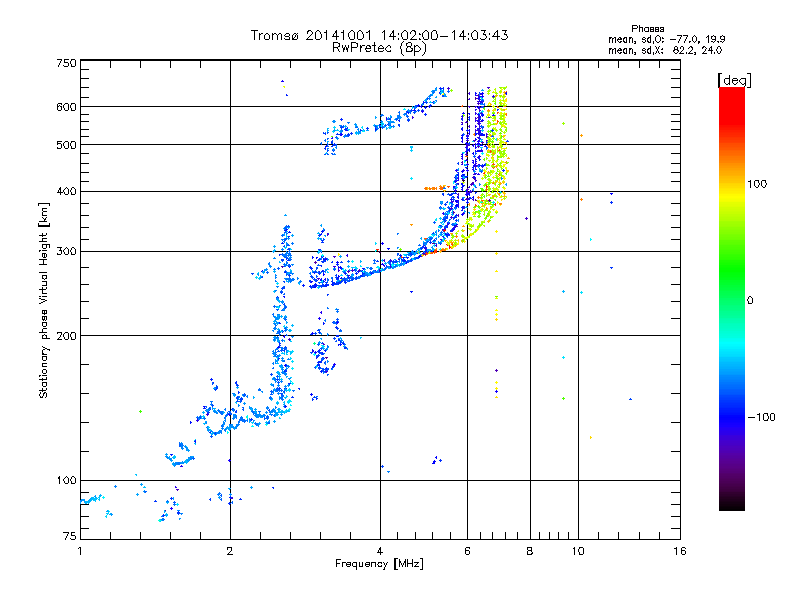The height and width of the screenshot is (600, 800).
Task: Click the x-axis tick label '6'
Action: (x=467, y=551)
